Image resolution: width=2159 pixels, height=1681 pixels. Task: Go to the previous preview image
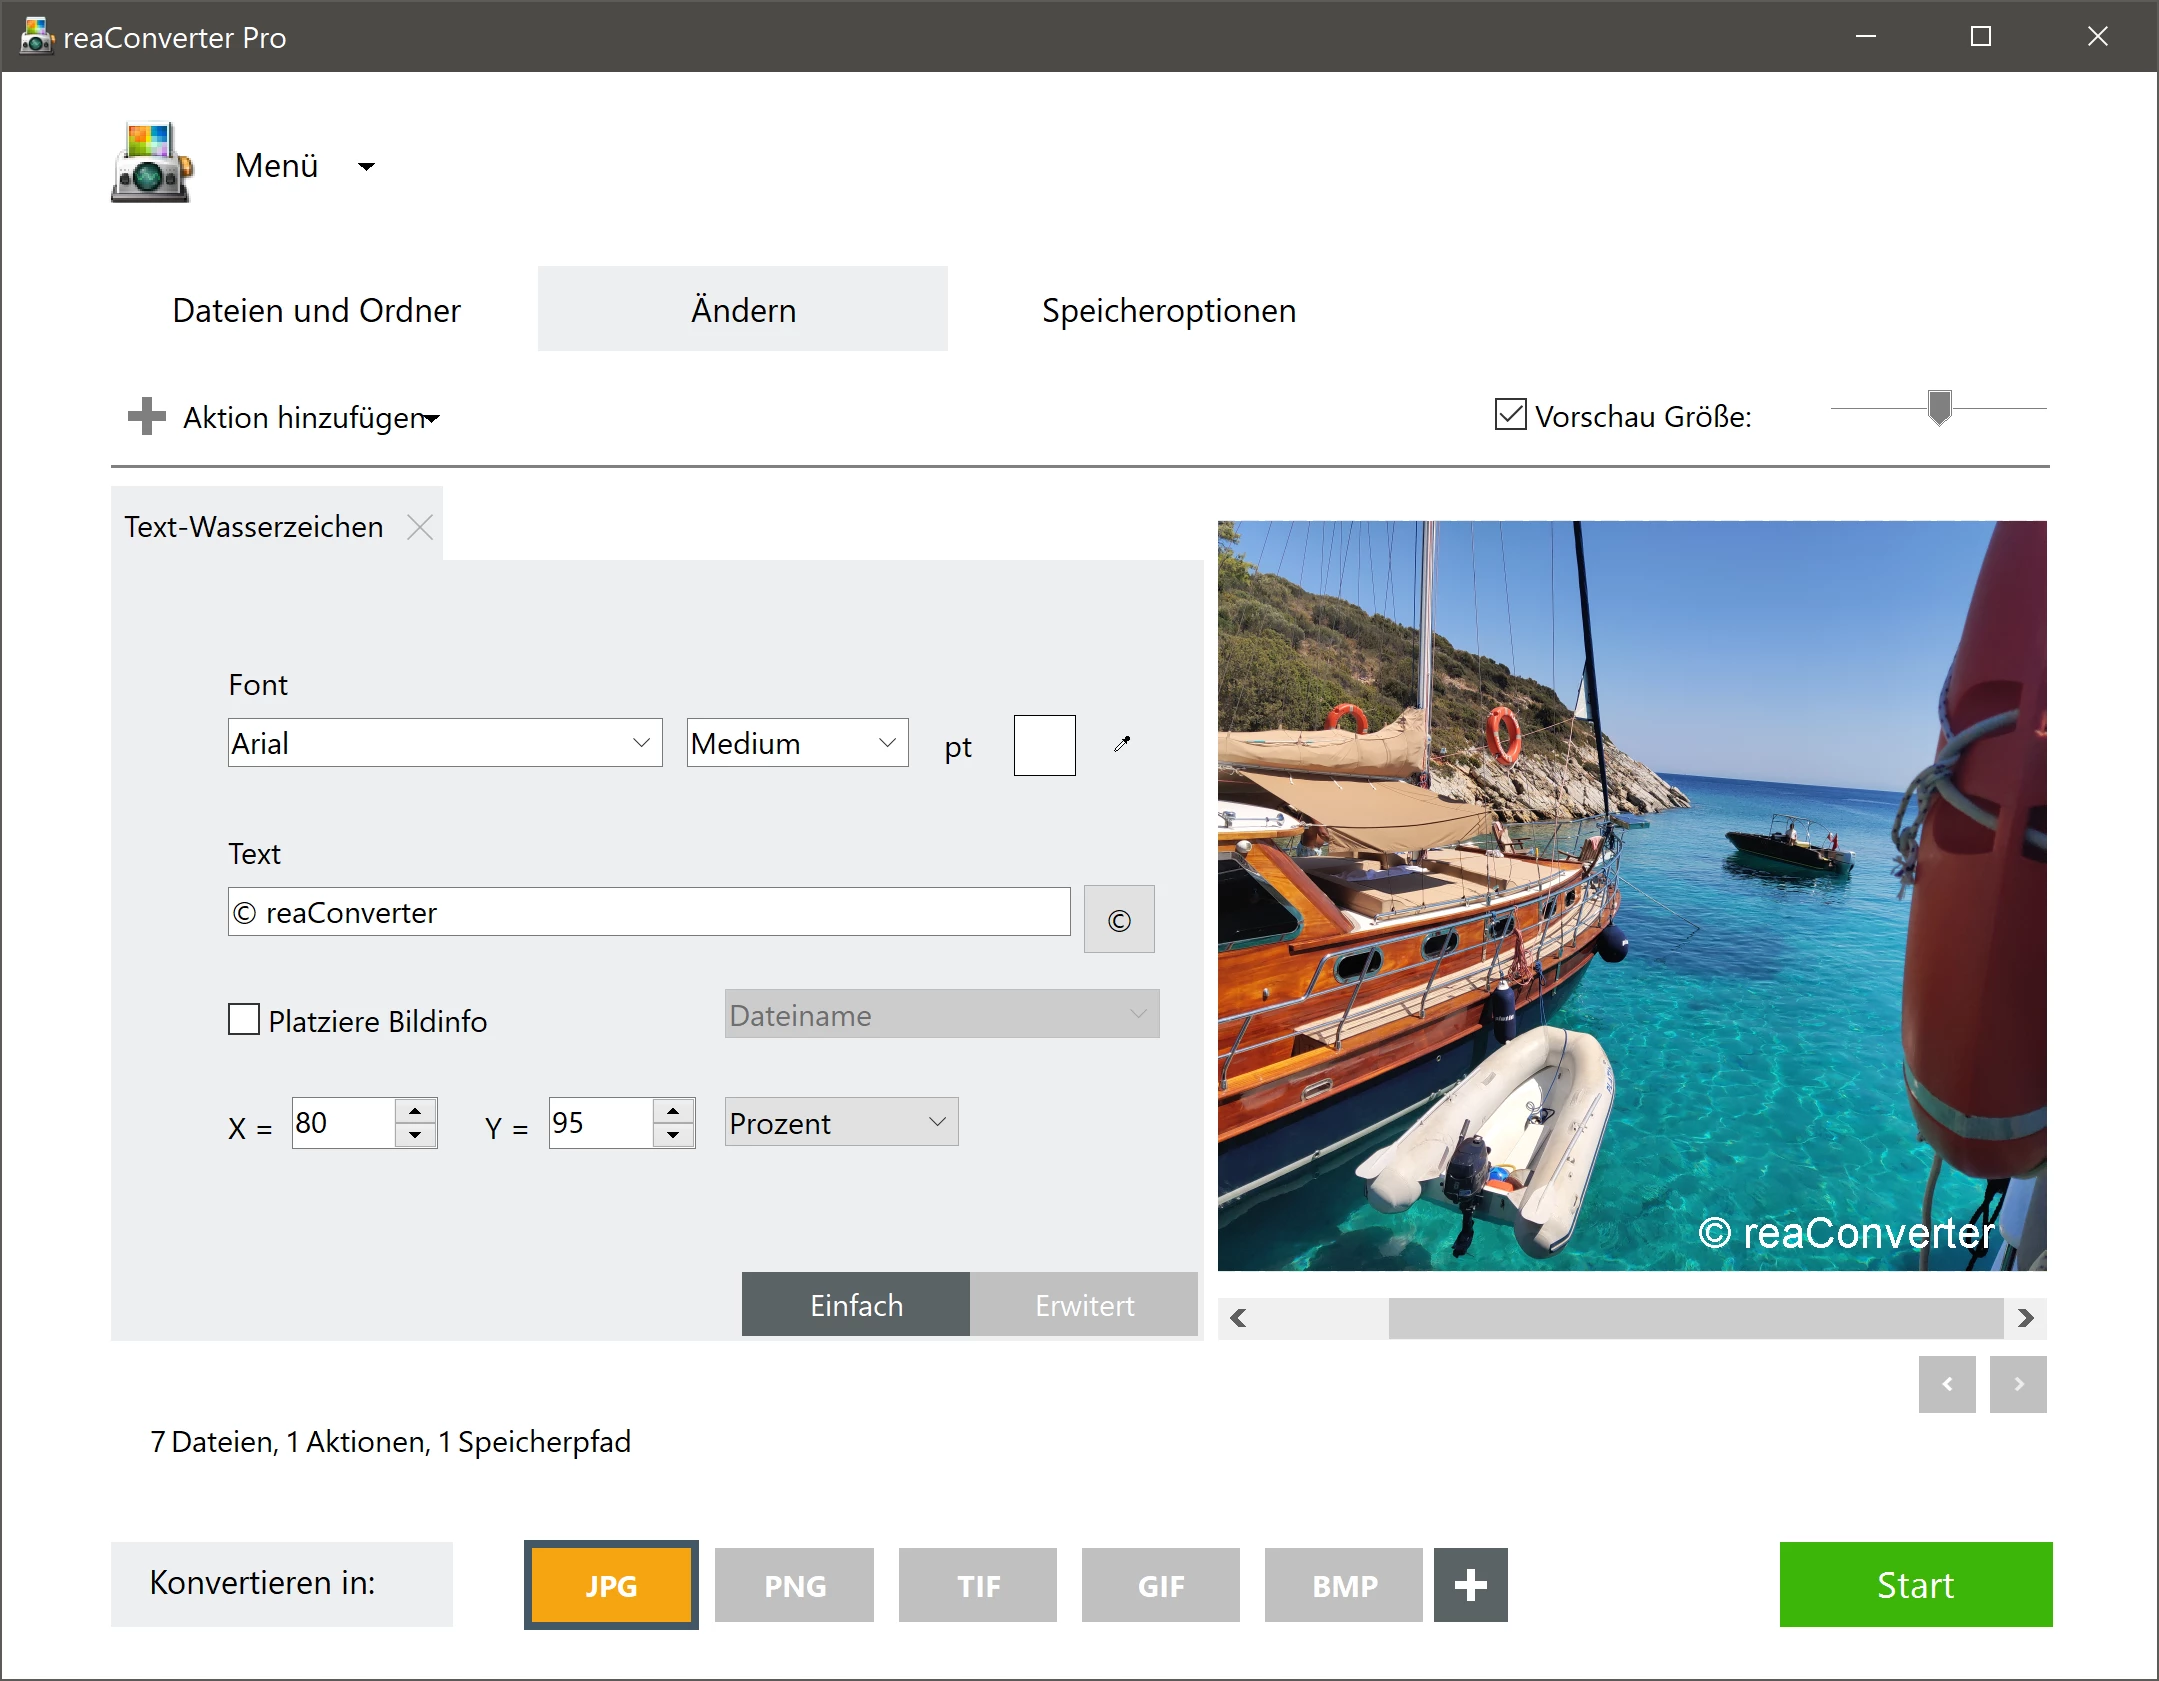tap(1946, 1384)
